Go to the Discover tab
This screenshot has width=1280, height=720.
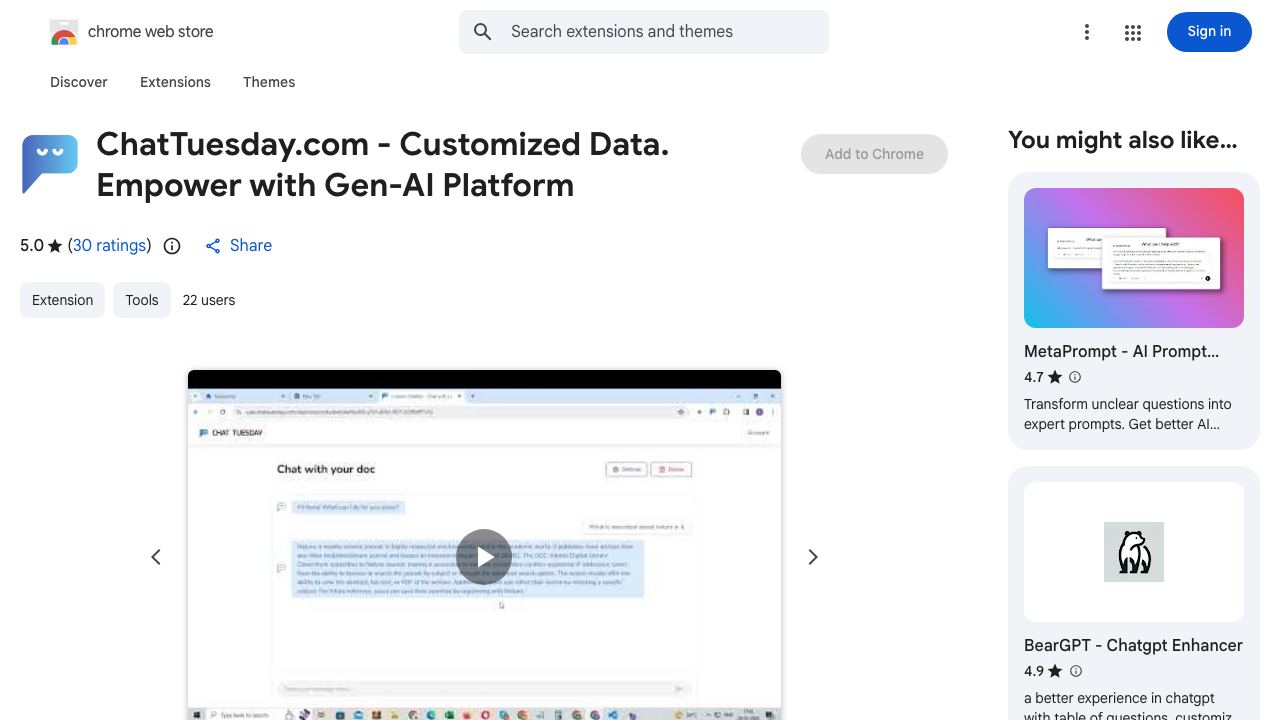[x=79, y=82]
